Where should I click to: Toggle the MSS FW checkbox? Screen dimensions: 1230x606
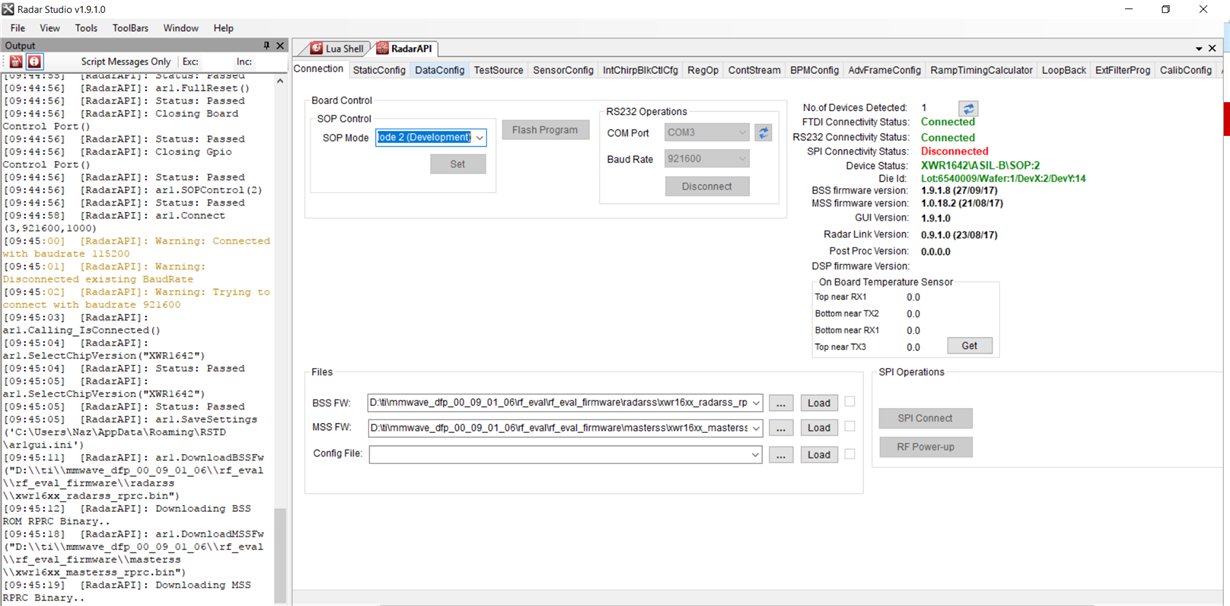point(850,427)
